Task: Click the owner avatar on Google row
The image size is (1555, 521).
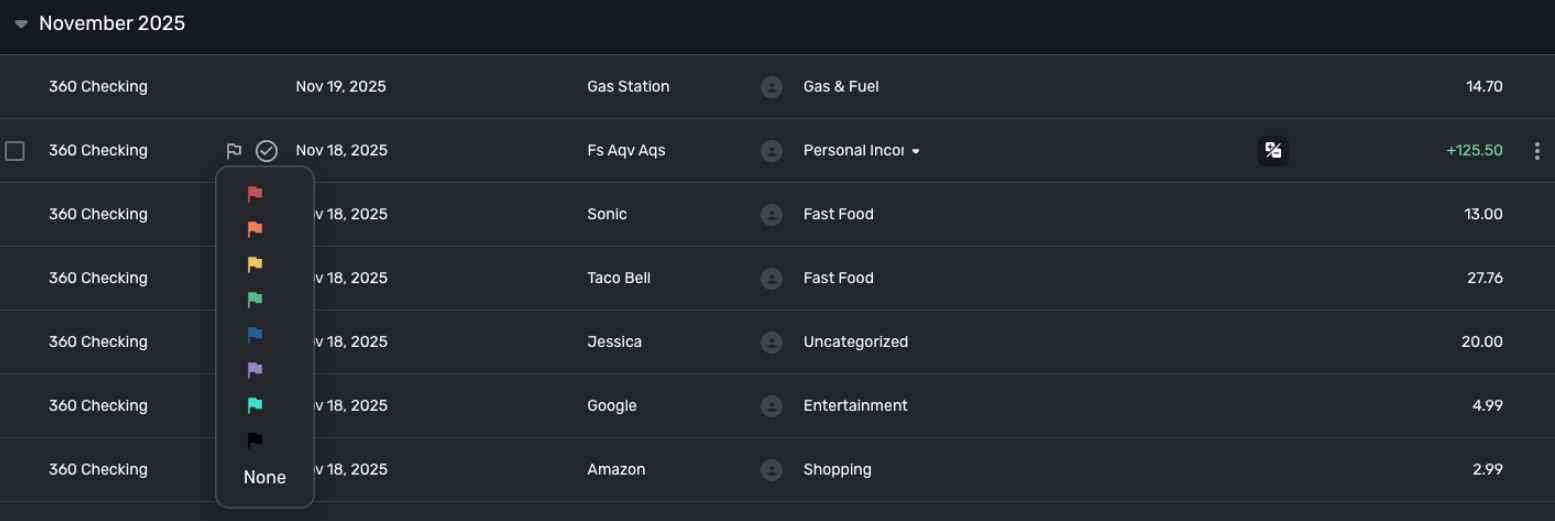Action: click(x=771, y=406)
